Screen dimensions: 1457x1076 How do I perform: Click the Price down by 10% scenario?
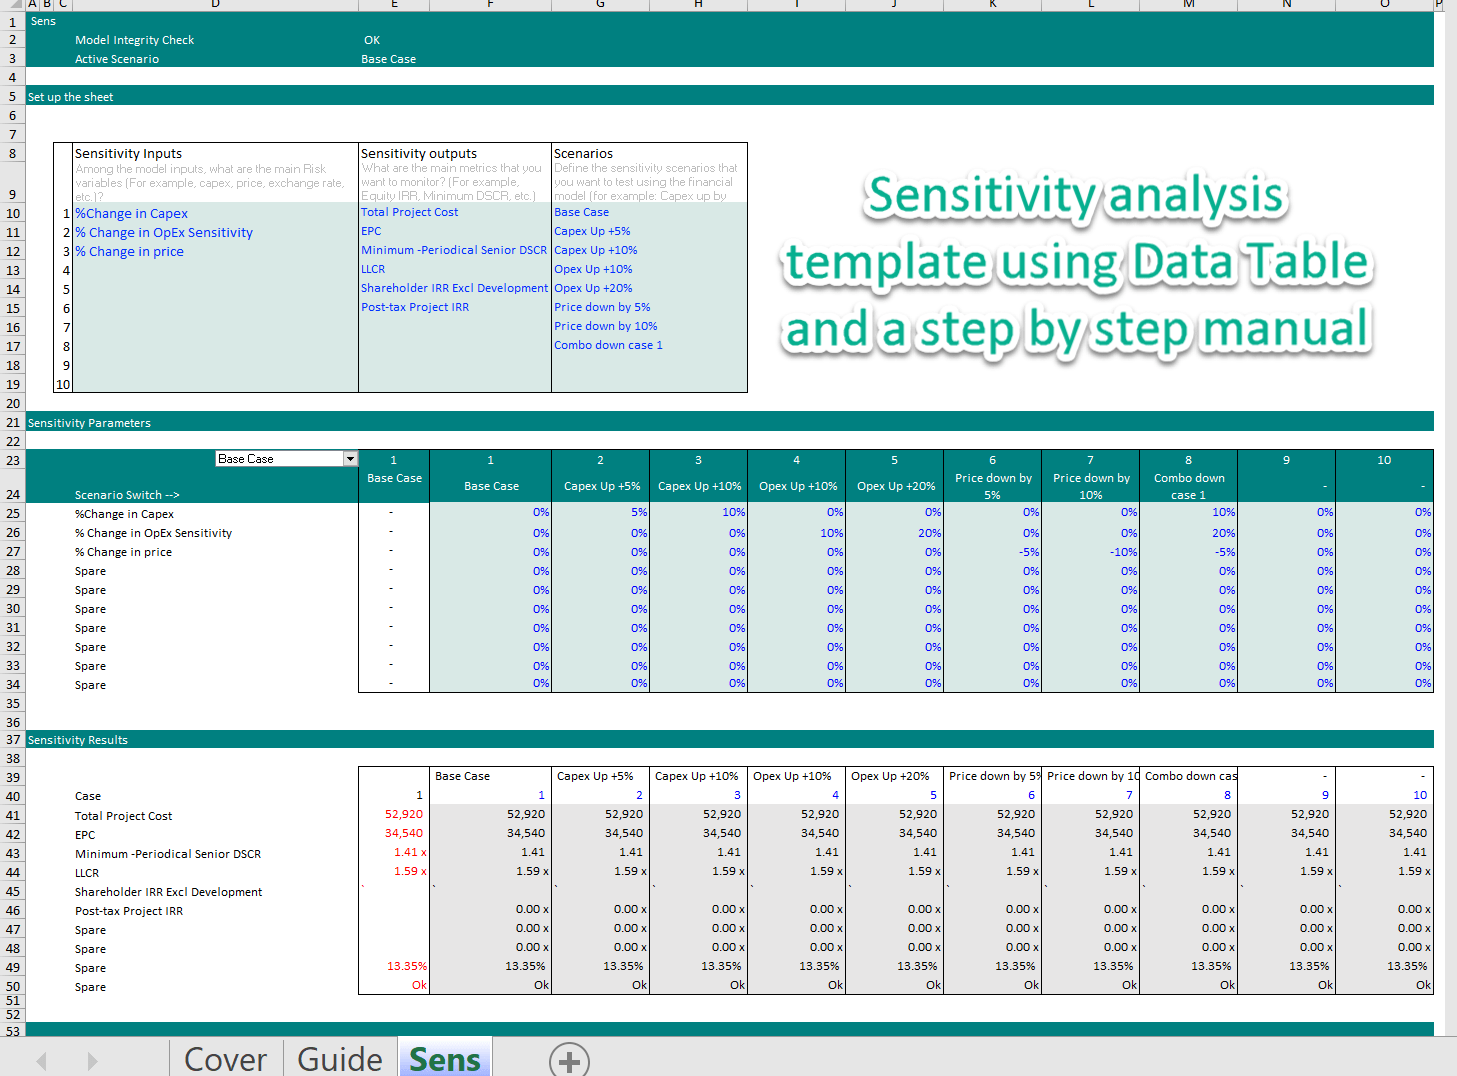click(605, 325)
